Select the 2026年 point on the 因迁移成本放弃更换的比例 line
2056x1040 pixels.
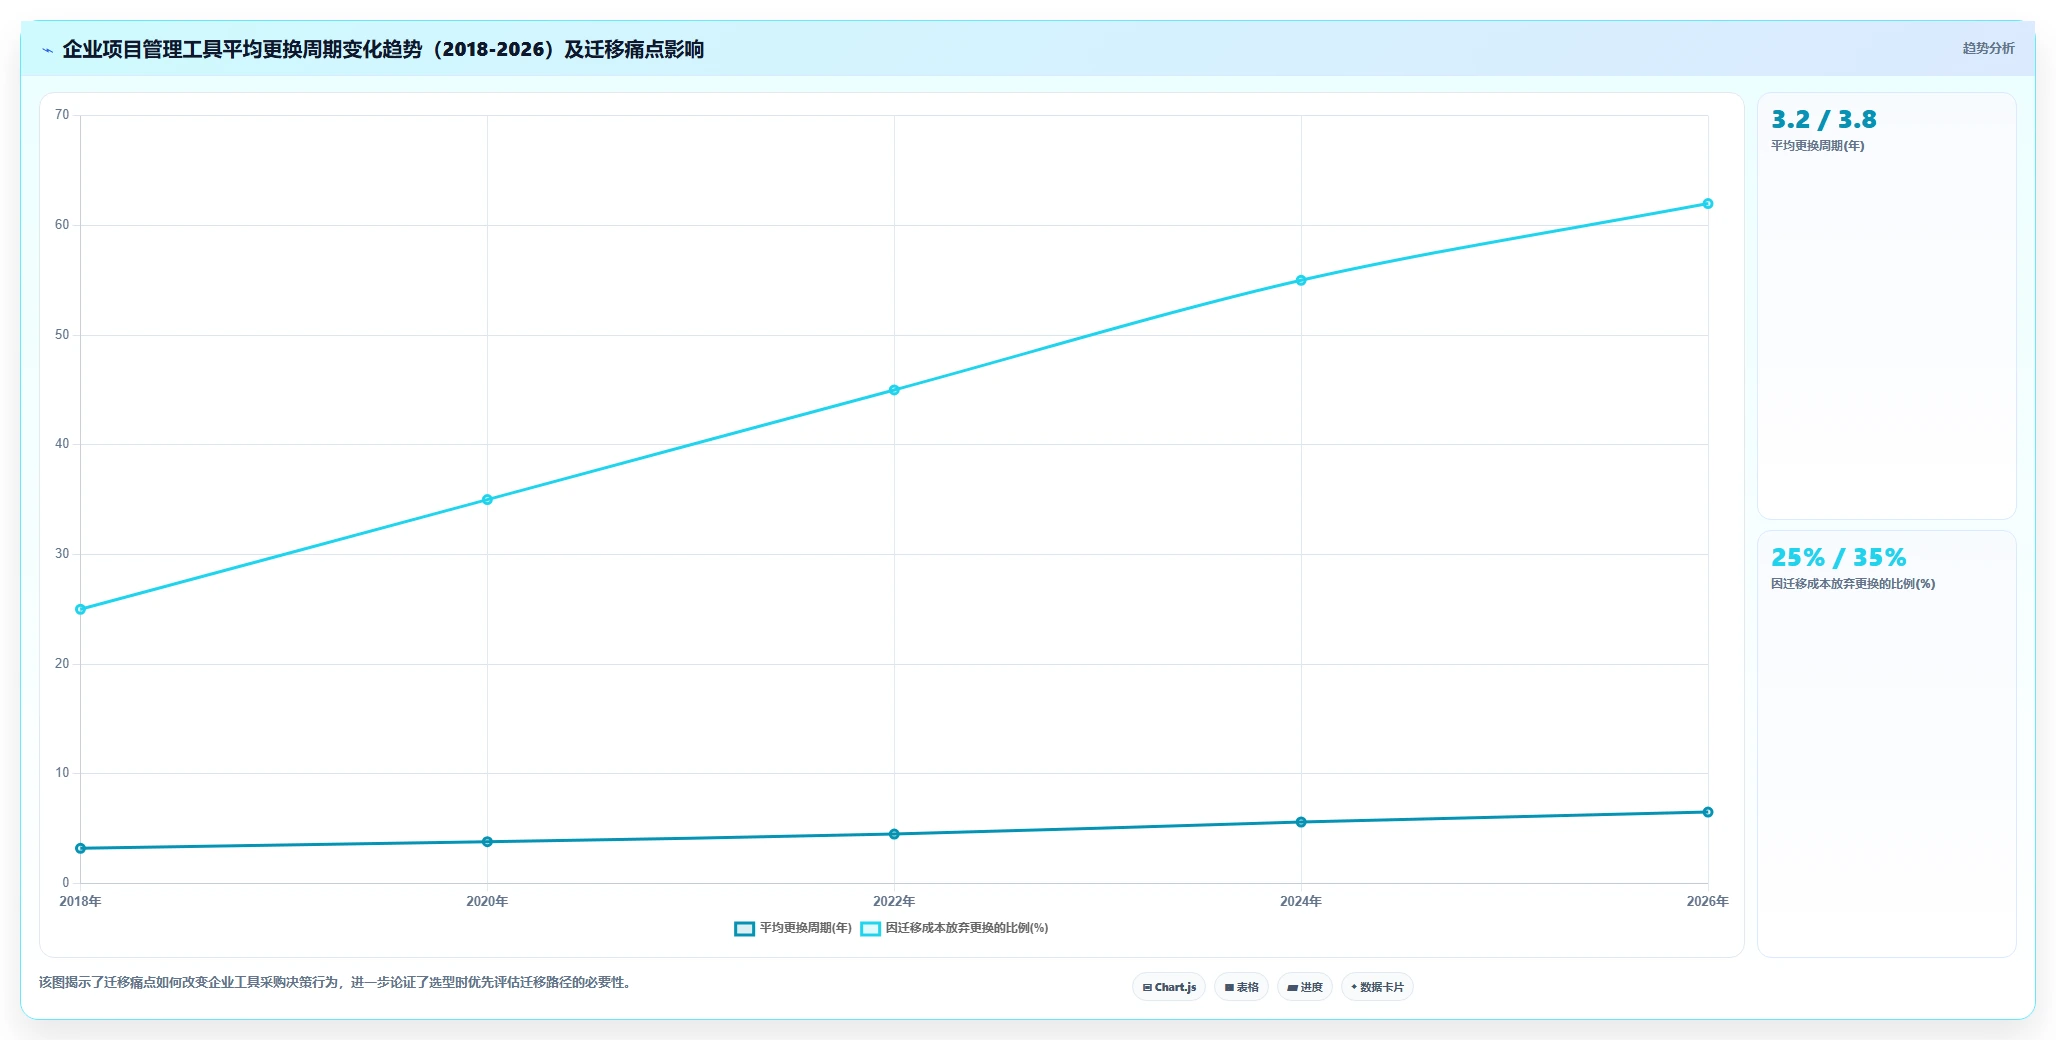(x=1708, y=204)
